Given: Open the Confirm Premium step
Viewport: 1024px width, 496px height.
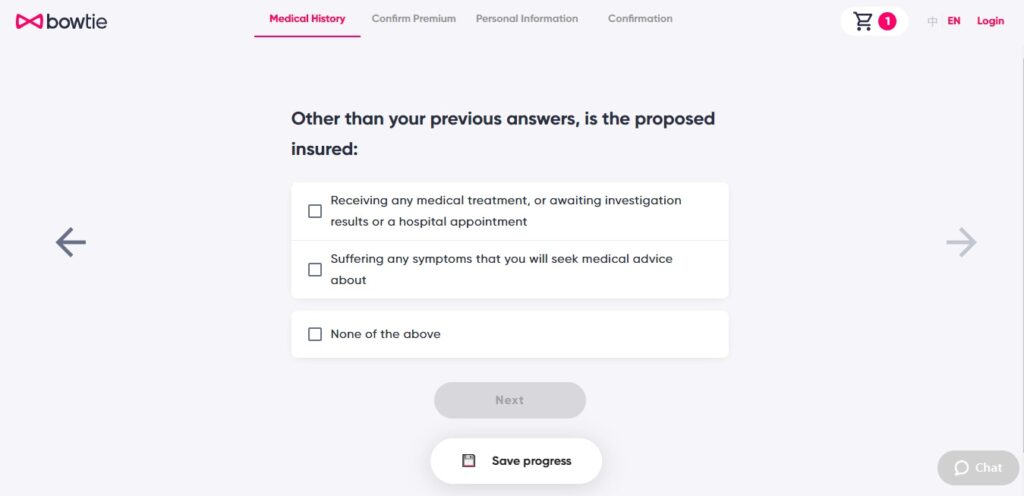Looking at the screenshot, I should 413,19.
